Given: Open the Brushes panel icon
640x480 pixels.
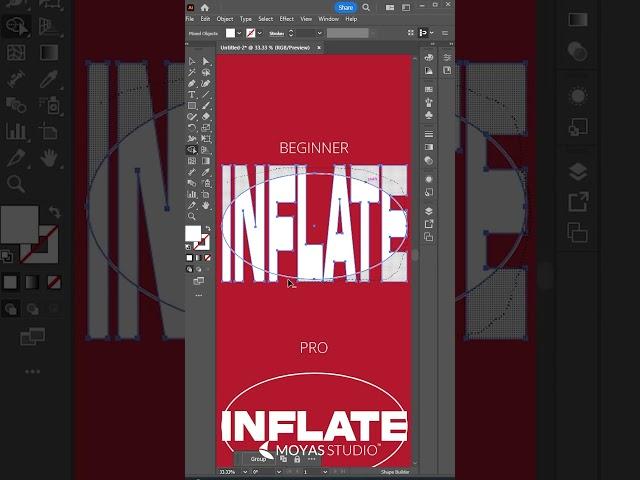Looking at the screenshot, I should coord(429,102).
